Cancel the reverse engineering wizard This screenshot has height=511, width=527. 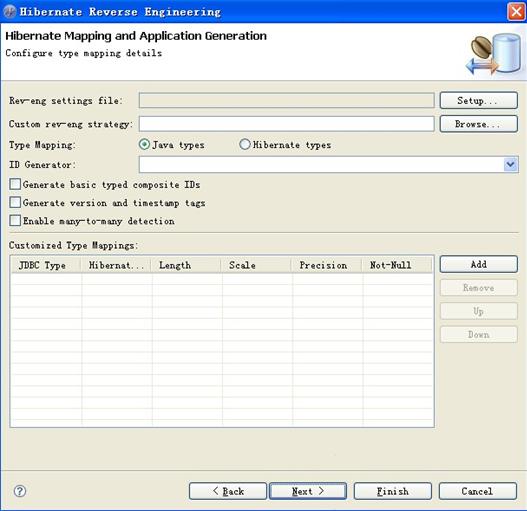coord(477,491)
